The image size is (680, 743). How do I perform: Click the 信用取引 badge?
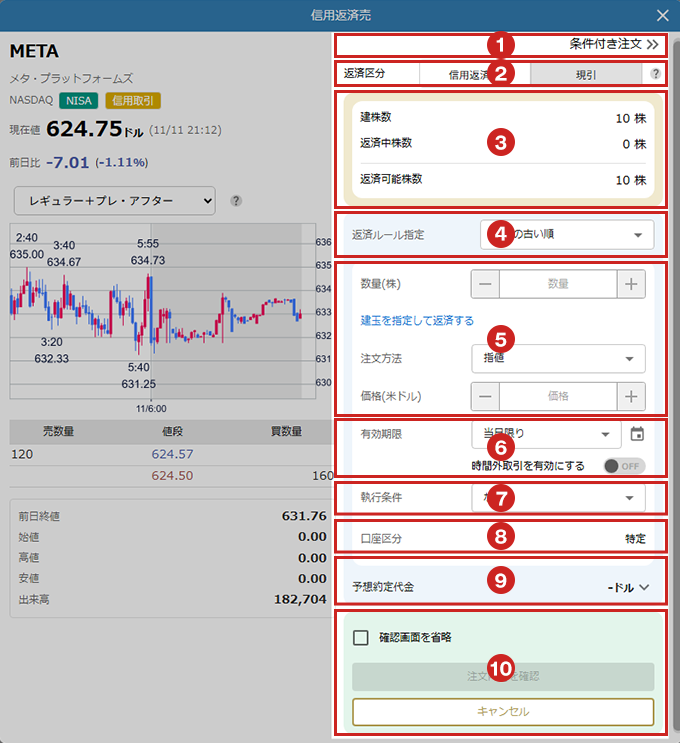coord(133,100)
